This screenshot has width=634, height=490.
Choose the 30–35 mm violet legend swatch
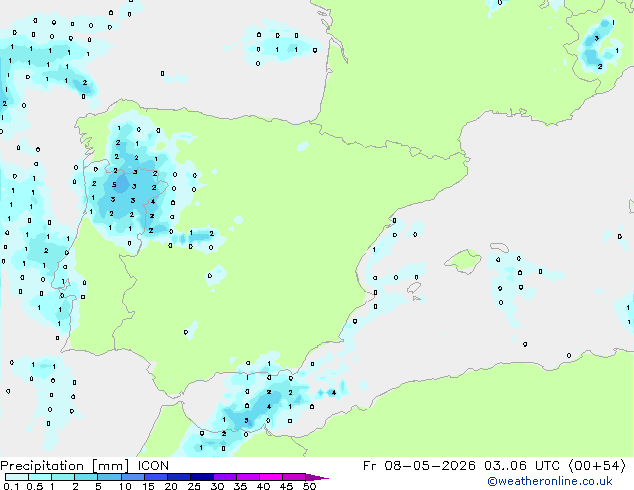point(225,477)
